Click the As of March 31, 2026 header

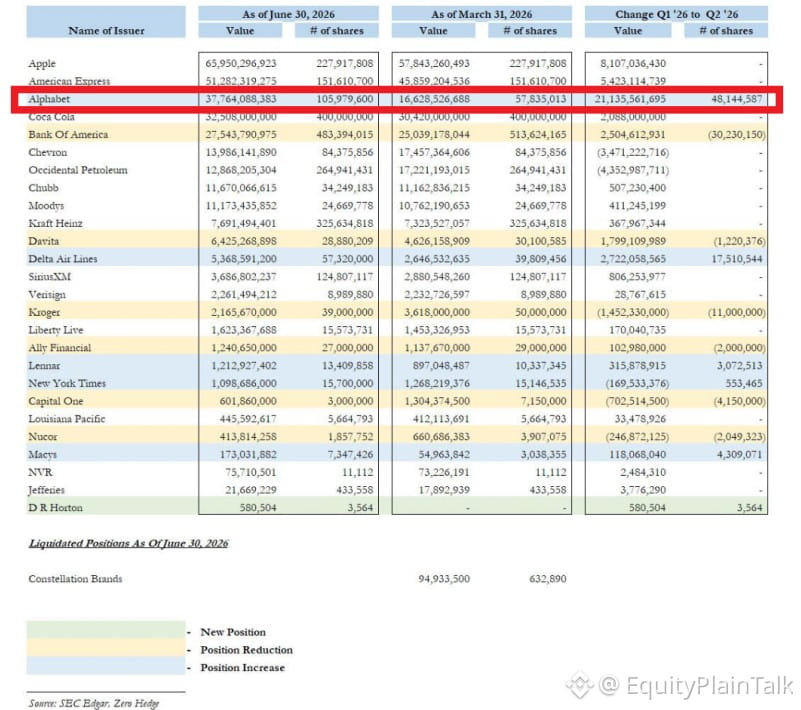[x=482, y=14]
